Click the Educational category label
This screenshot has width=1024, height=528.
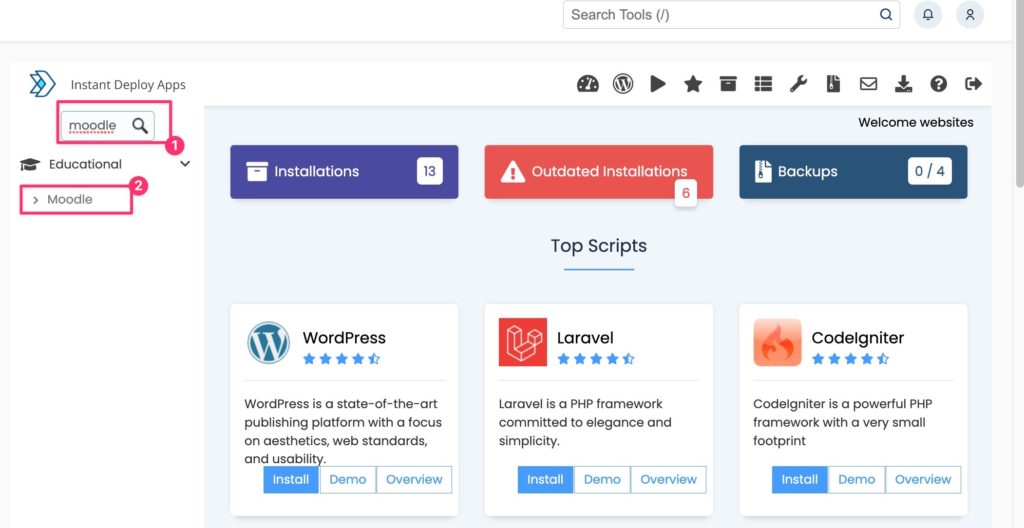pyautogui.click(x=86, y=164)
